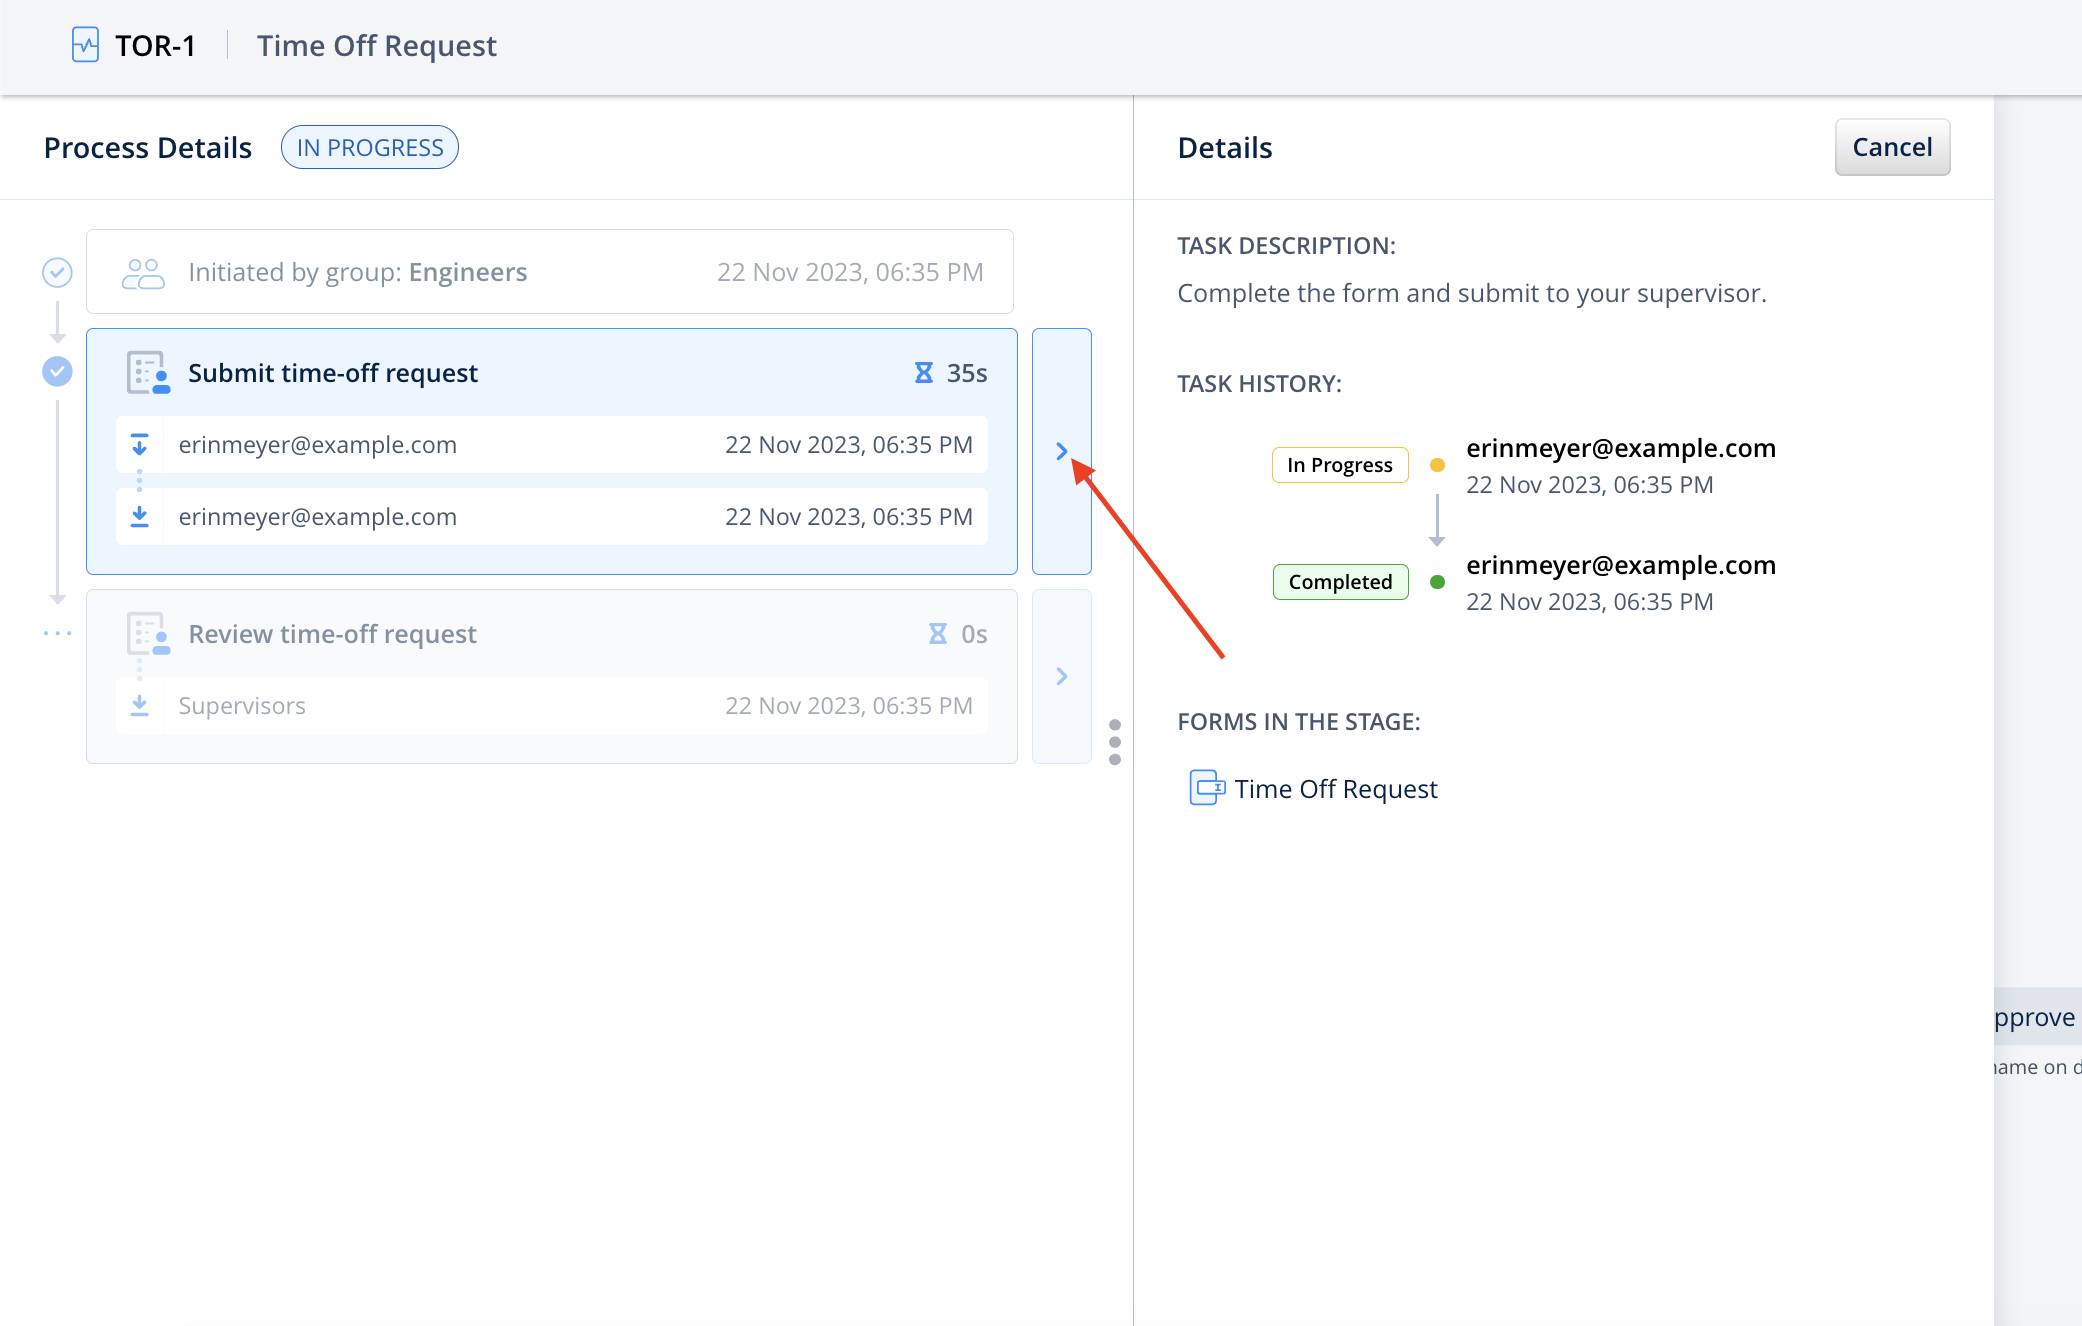Click the TOR-1 process pulse icon
Viewport: 2082px width, 1326px height.
coord(85,45)
